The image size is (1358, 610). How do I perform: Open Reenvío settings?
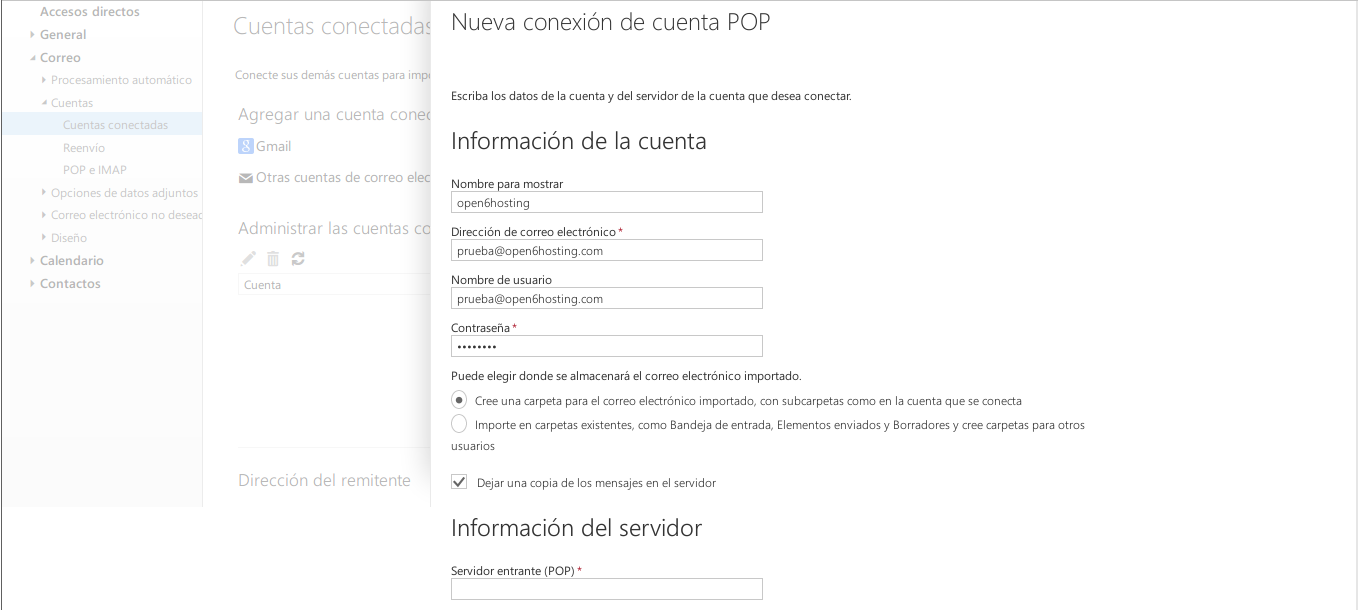(84, 148)
